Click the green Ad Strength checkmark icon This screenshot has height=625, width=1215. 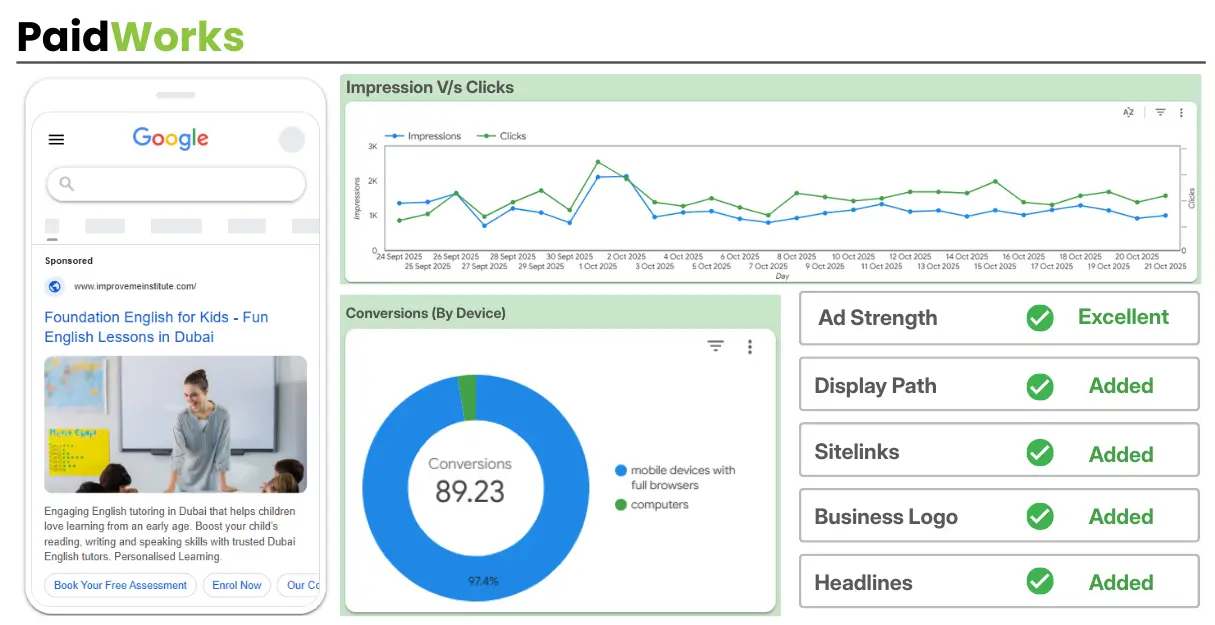(x=1040, y=318)
